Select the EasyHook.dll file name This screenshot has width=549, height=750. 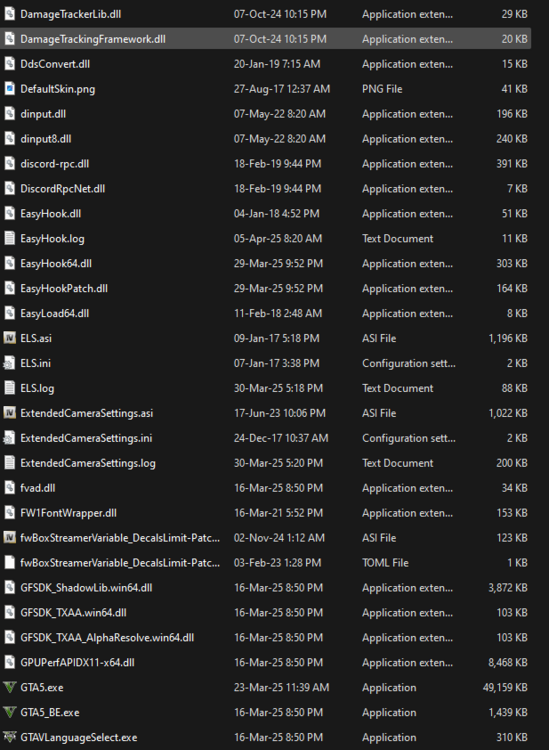pyautogui.click(x=51, y=213)
